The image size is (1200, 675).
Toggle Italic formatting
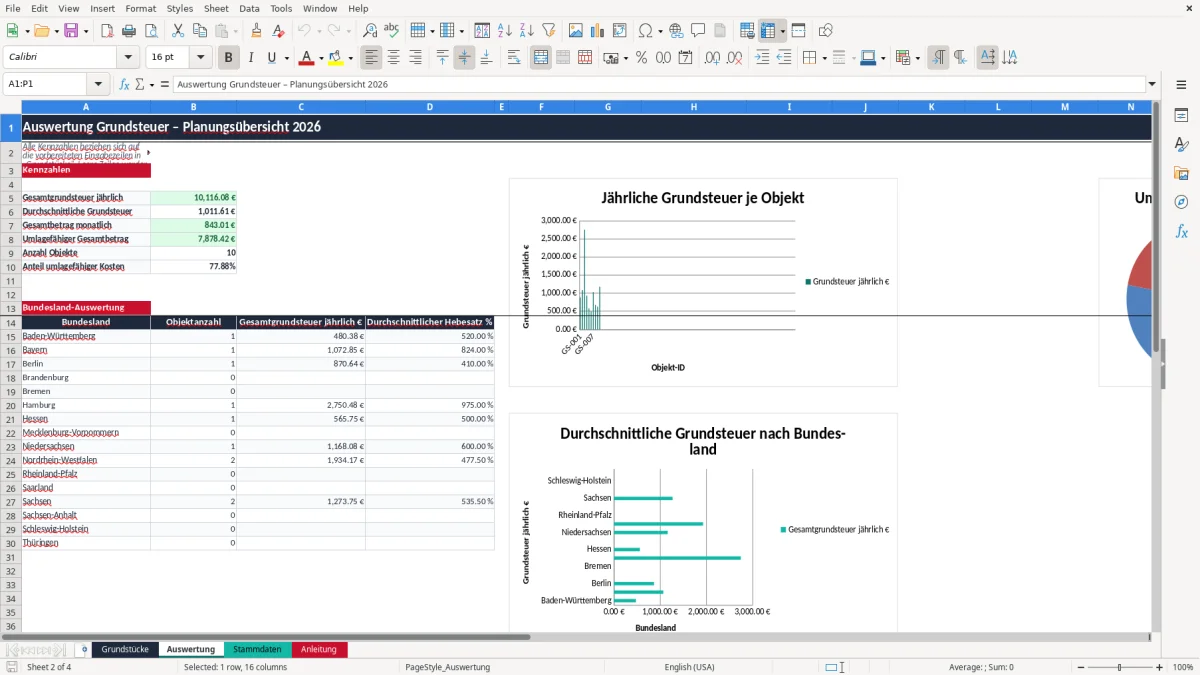(251, 58)
